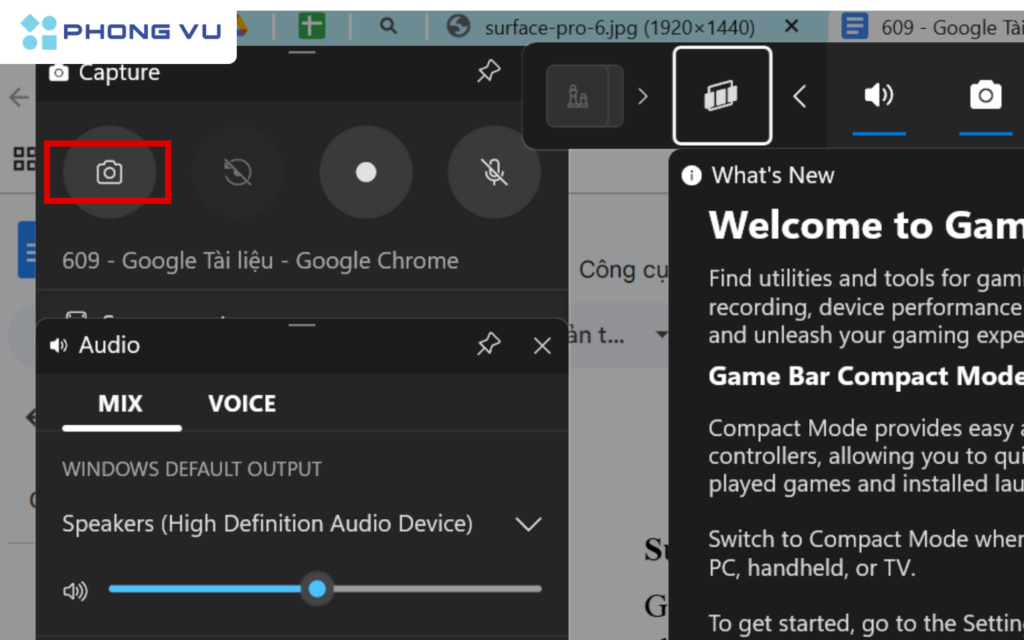Close the Audio widget
This screenshot has width=1024, height=640.
(541, 344)
